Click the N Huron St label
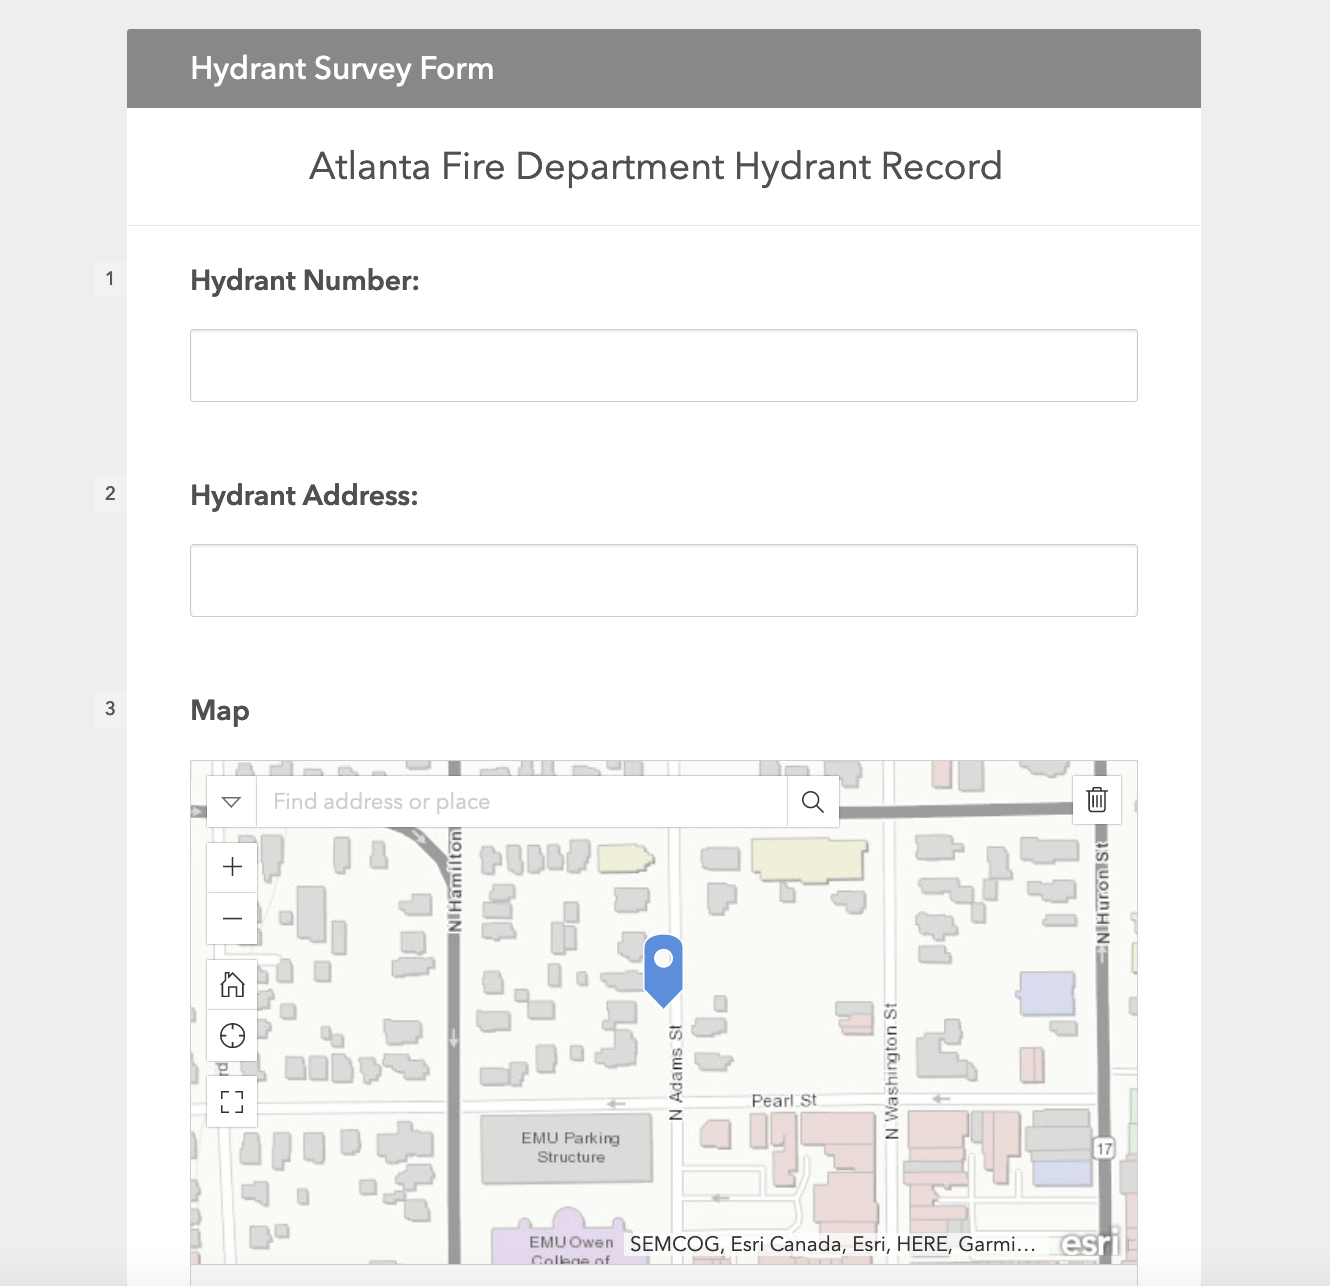Image resolution: width=1330 pixels, height=1286 pixels. tap(1102, 893)
